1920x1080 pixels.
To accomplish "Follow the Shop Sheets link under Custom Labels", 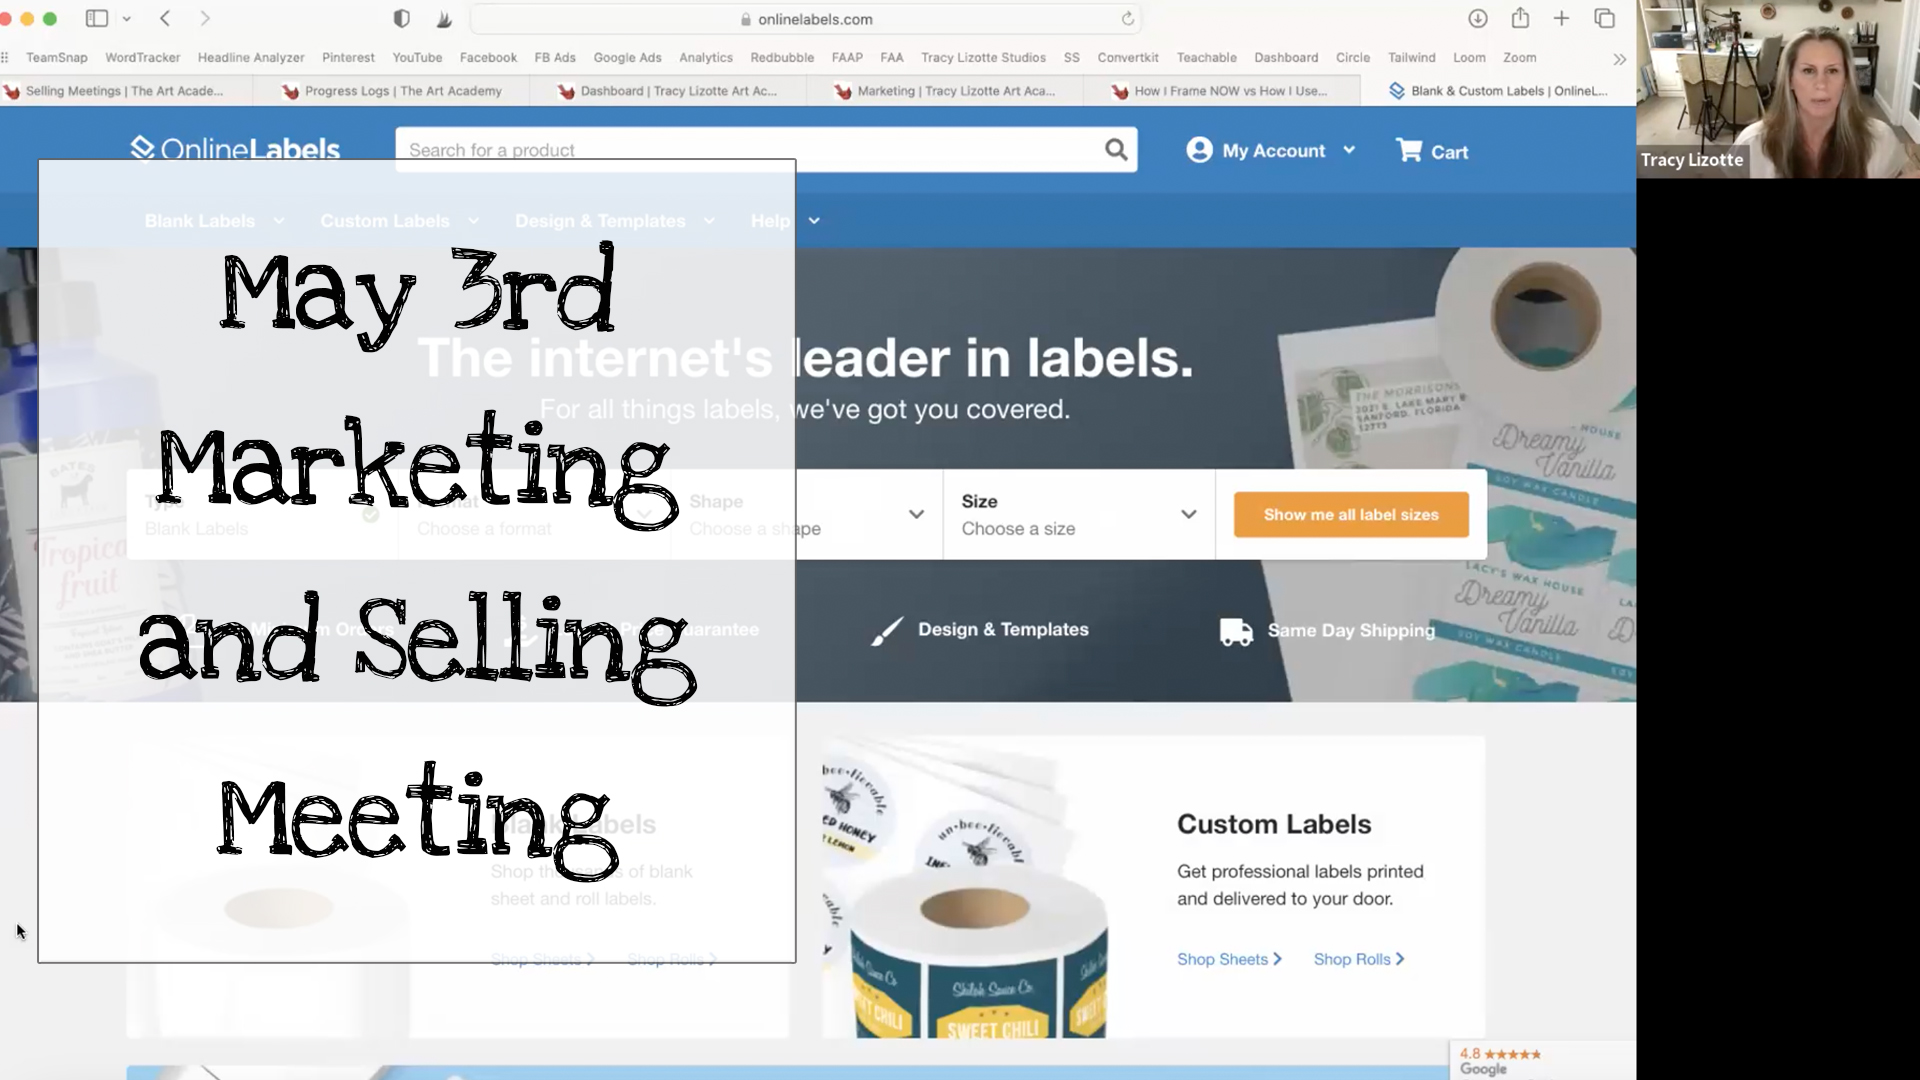I will click(1229, 959).
